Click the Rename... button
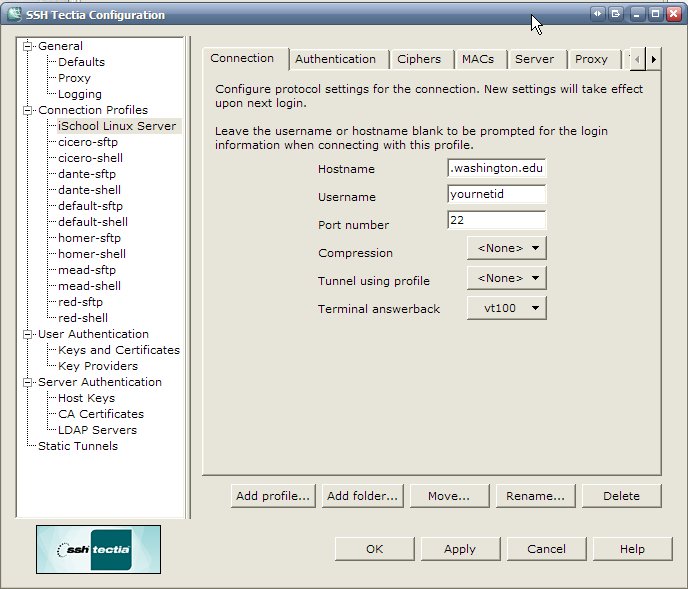 [x=535, y=496]
